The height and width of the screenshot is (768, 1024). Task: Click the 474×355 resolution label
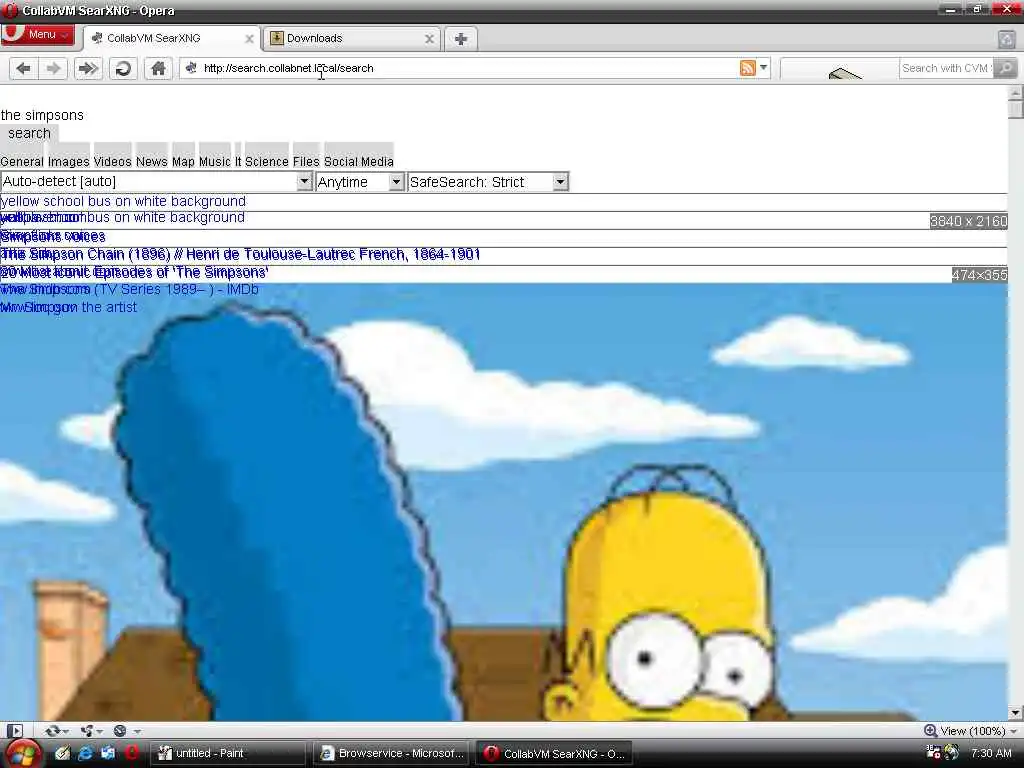click(980, 275)
